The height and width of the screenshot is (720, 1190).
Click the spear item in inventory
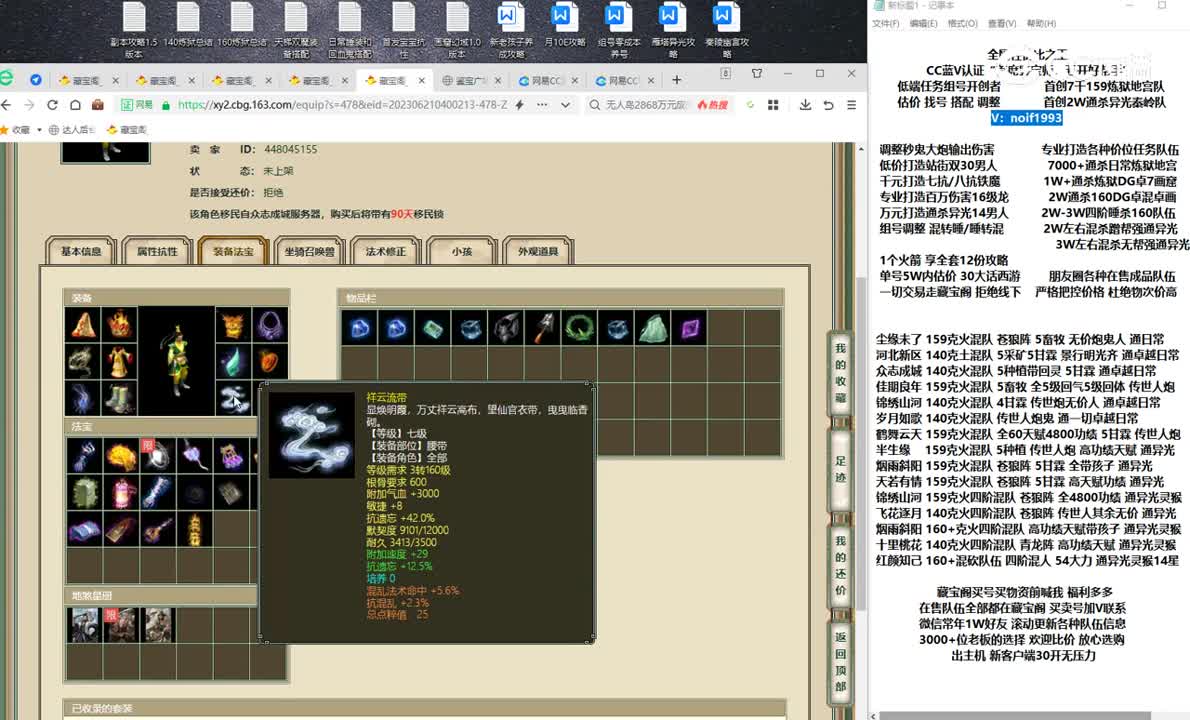[x=542, y=327]
